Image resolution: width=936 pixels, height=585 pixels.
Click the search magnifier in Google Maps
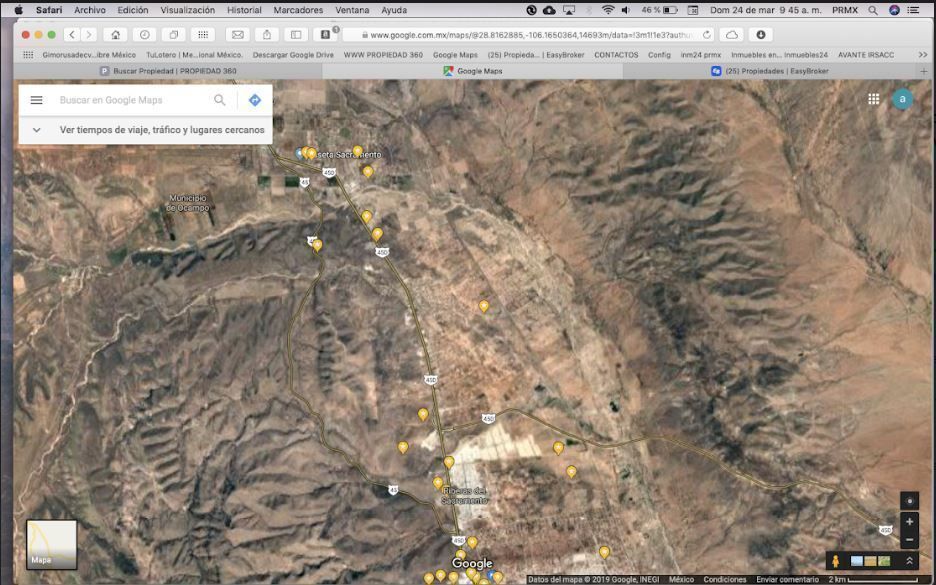[220, 100]
